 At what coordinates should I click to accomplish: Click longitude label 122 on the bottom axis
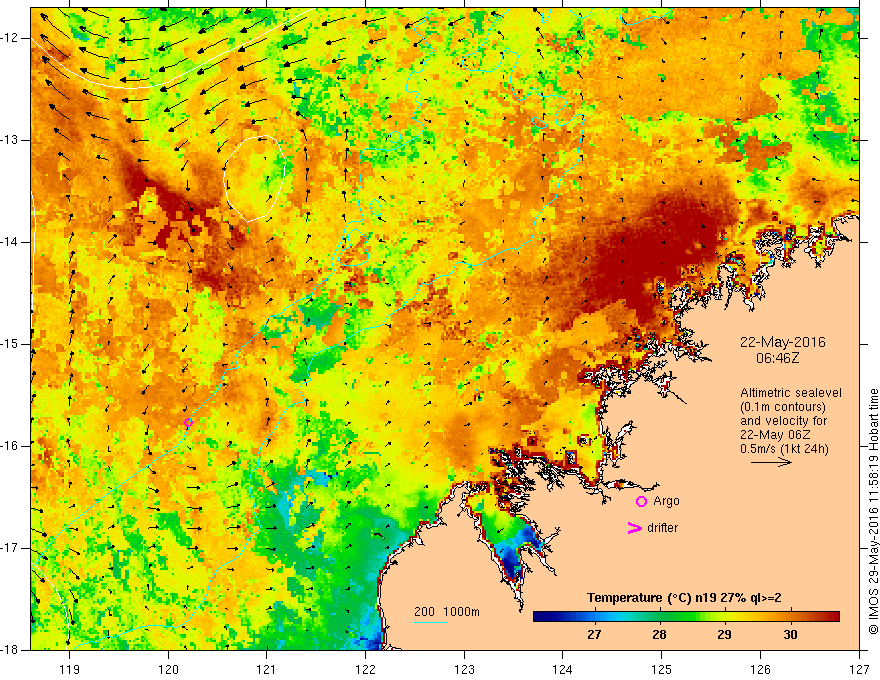pyautogui.click(x=365, y=669)
